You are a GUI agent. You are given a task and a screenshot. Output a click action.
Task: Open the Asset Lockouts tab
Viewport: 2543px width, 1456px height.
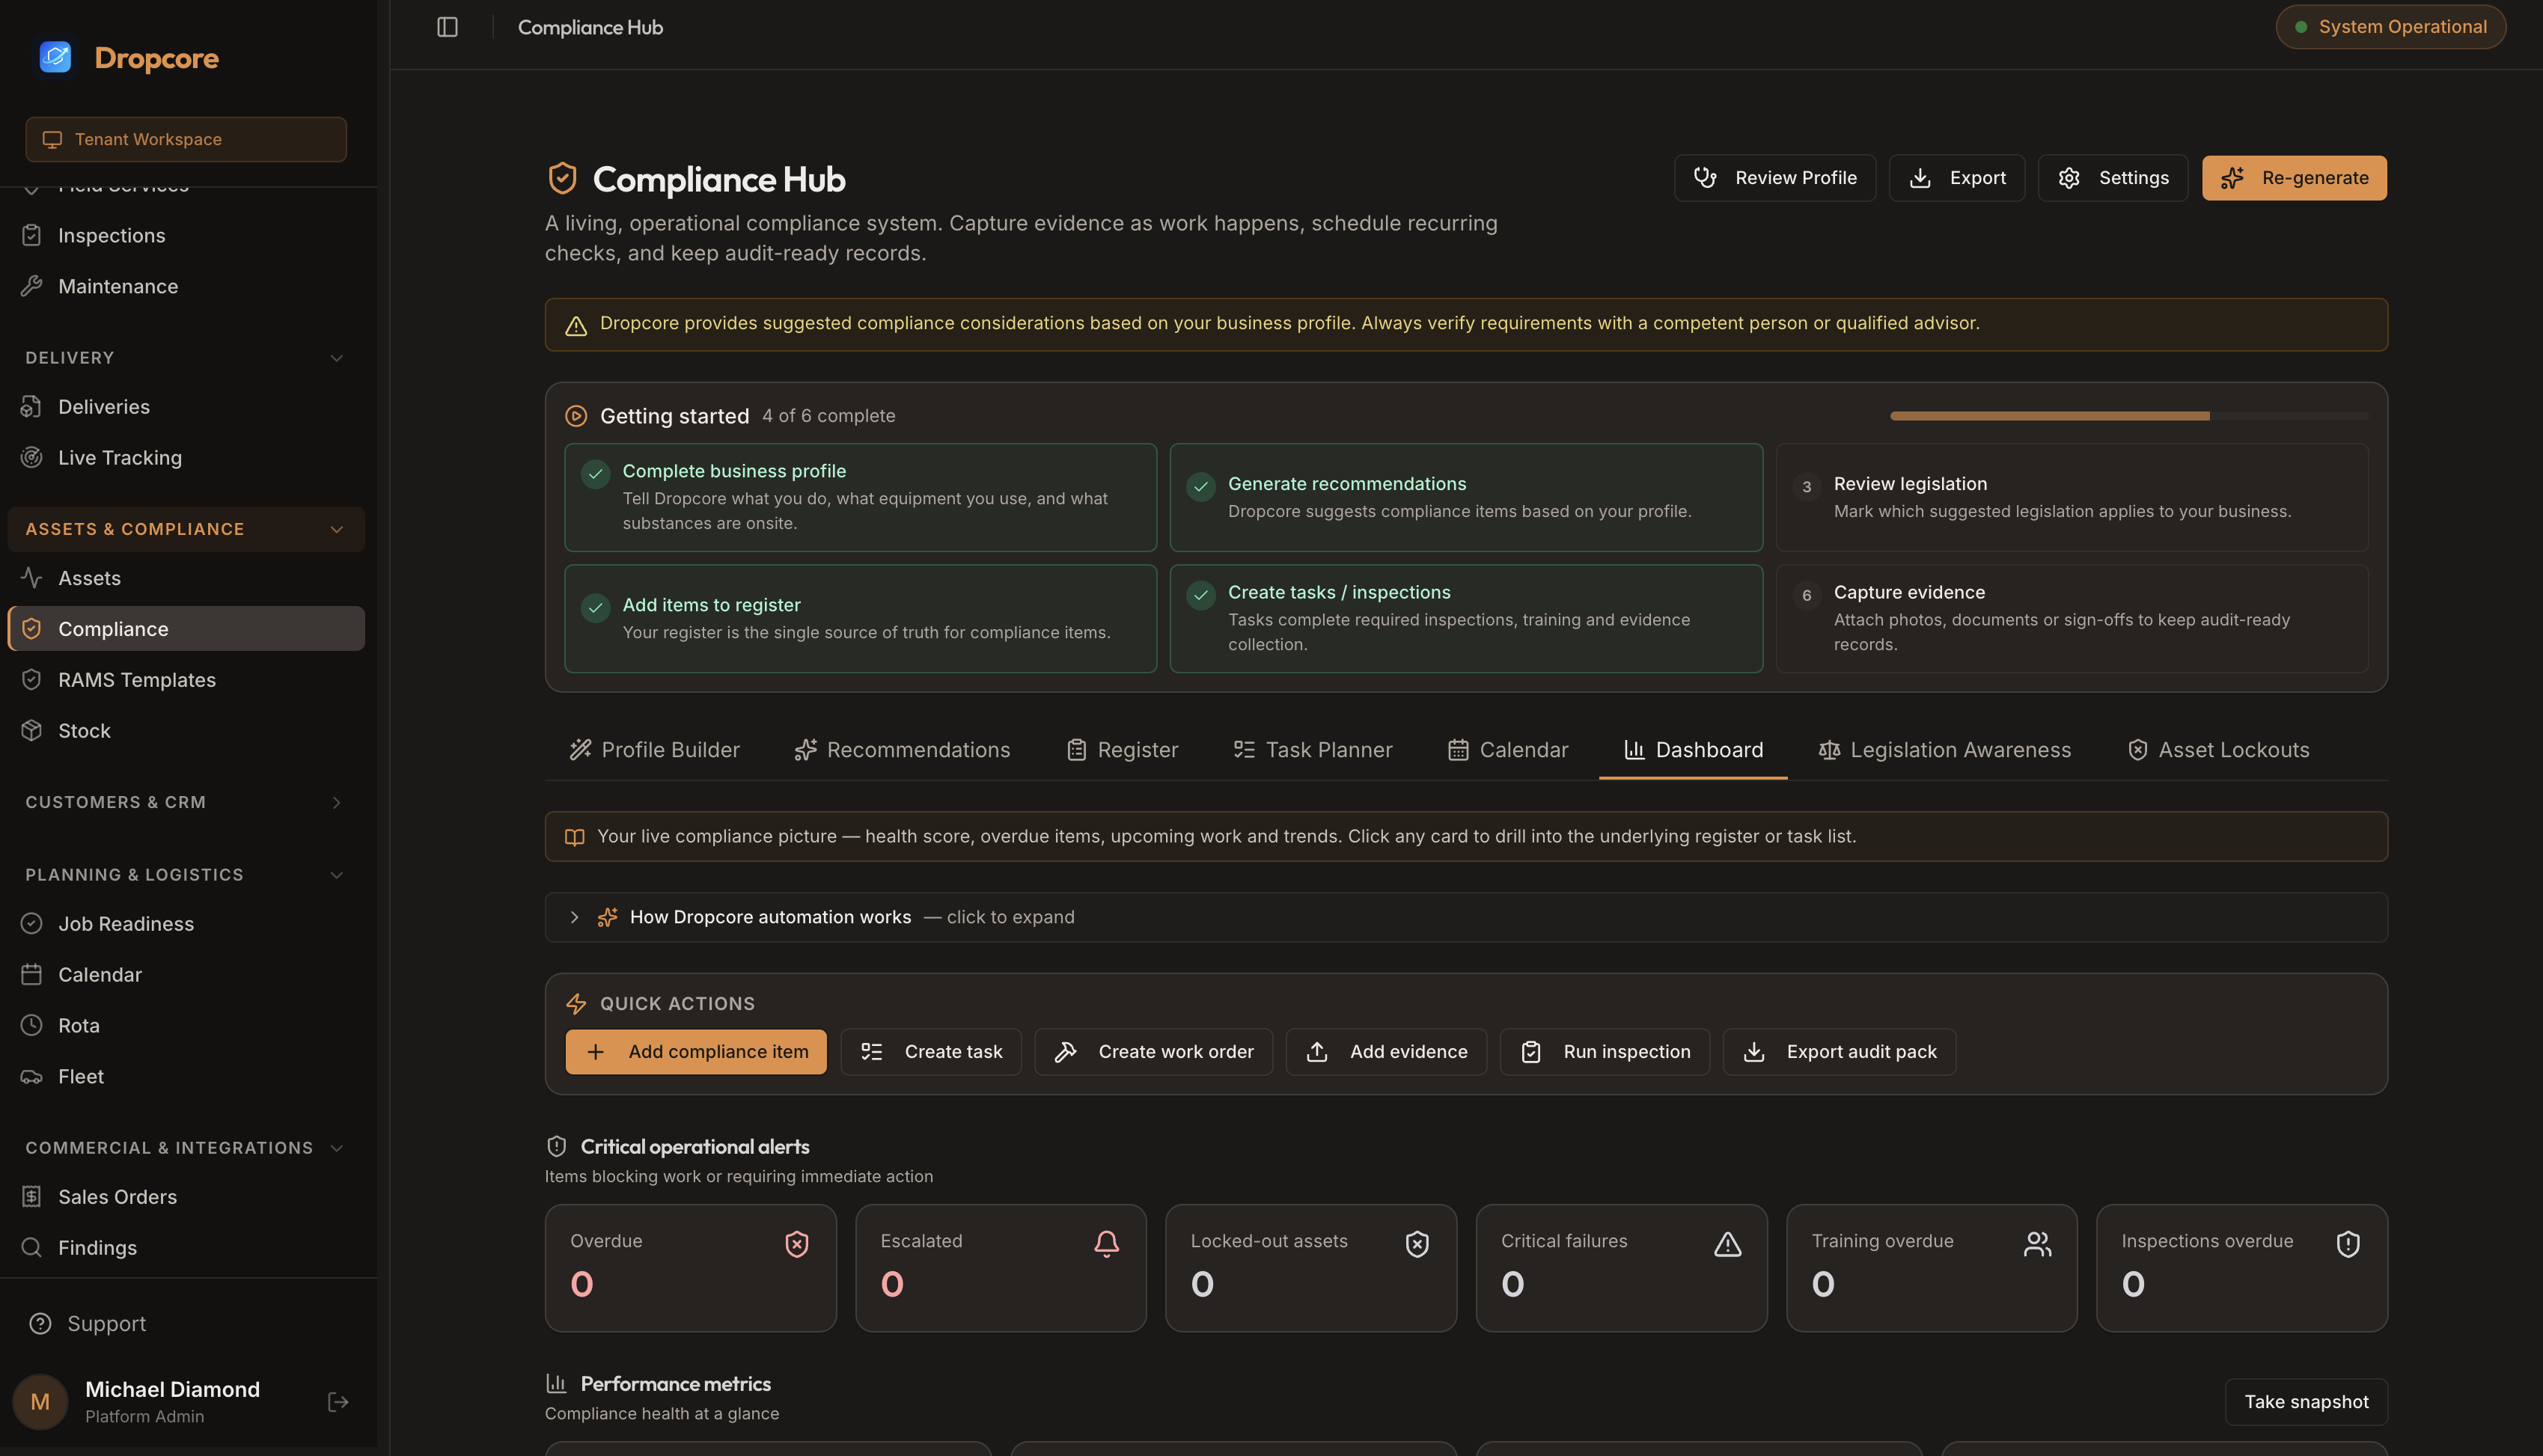2219,750
